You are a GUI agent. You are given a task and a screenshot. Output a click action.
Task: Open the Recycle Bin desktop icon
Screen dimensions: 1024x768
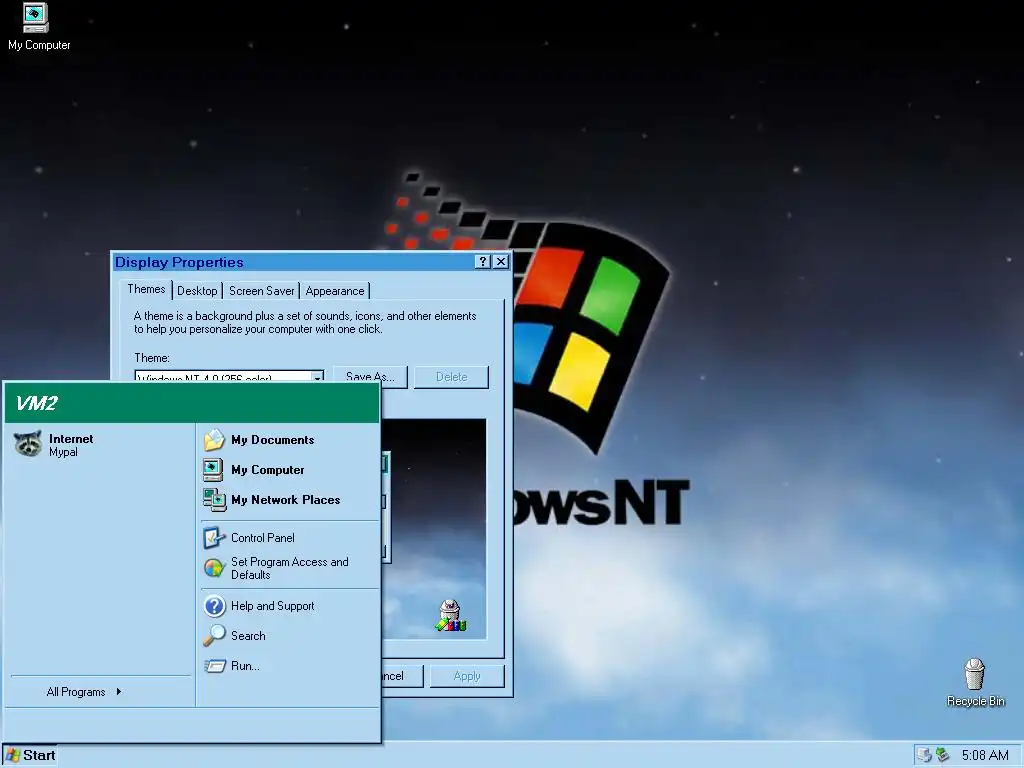coord(975,682)
